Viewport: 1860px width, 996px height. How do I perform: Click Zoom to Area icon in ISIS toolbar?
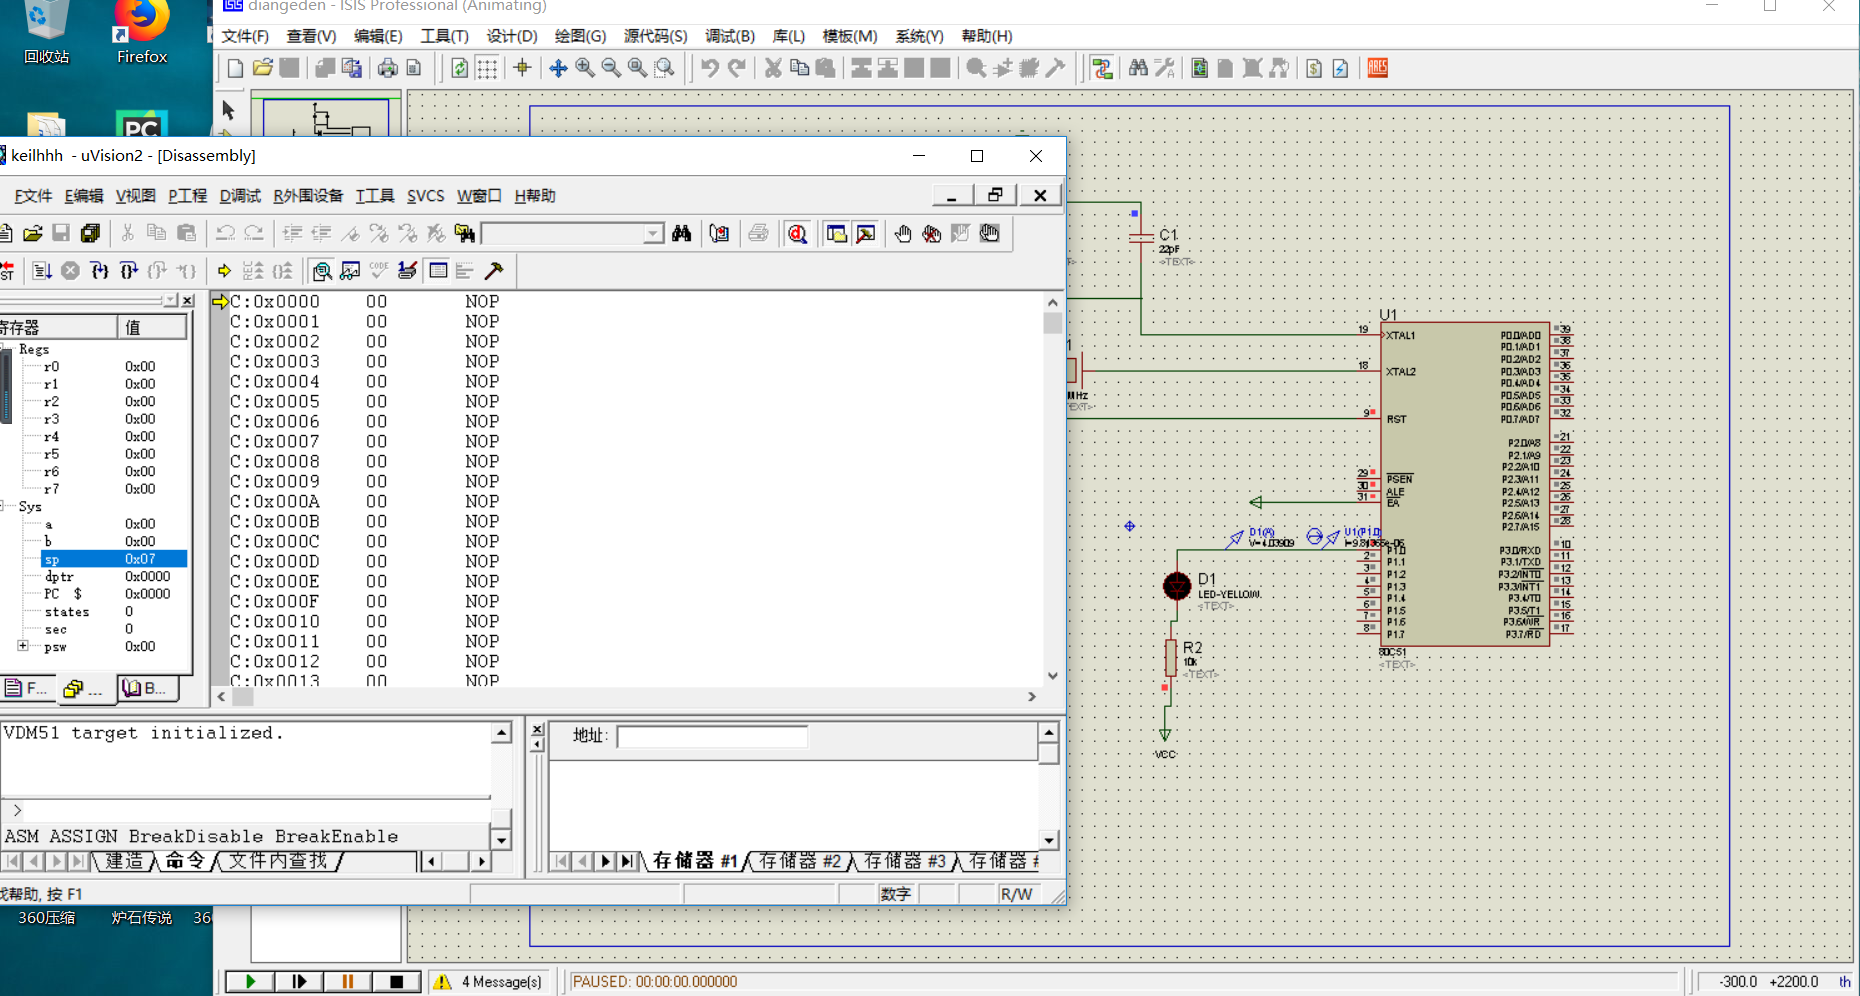click(664, 68)
